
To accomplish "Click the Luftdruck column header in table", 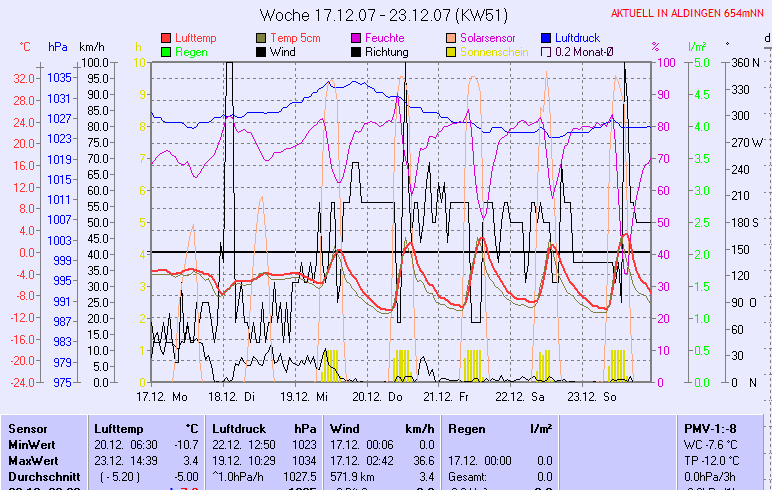I will tap(237, 428).
